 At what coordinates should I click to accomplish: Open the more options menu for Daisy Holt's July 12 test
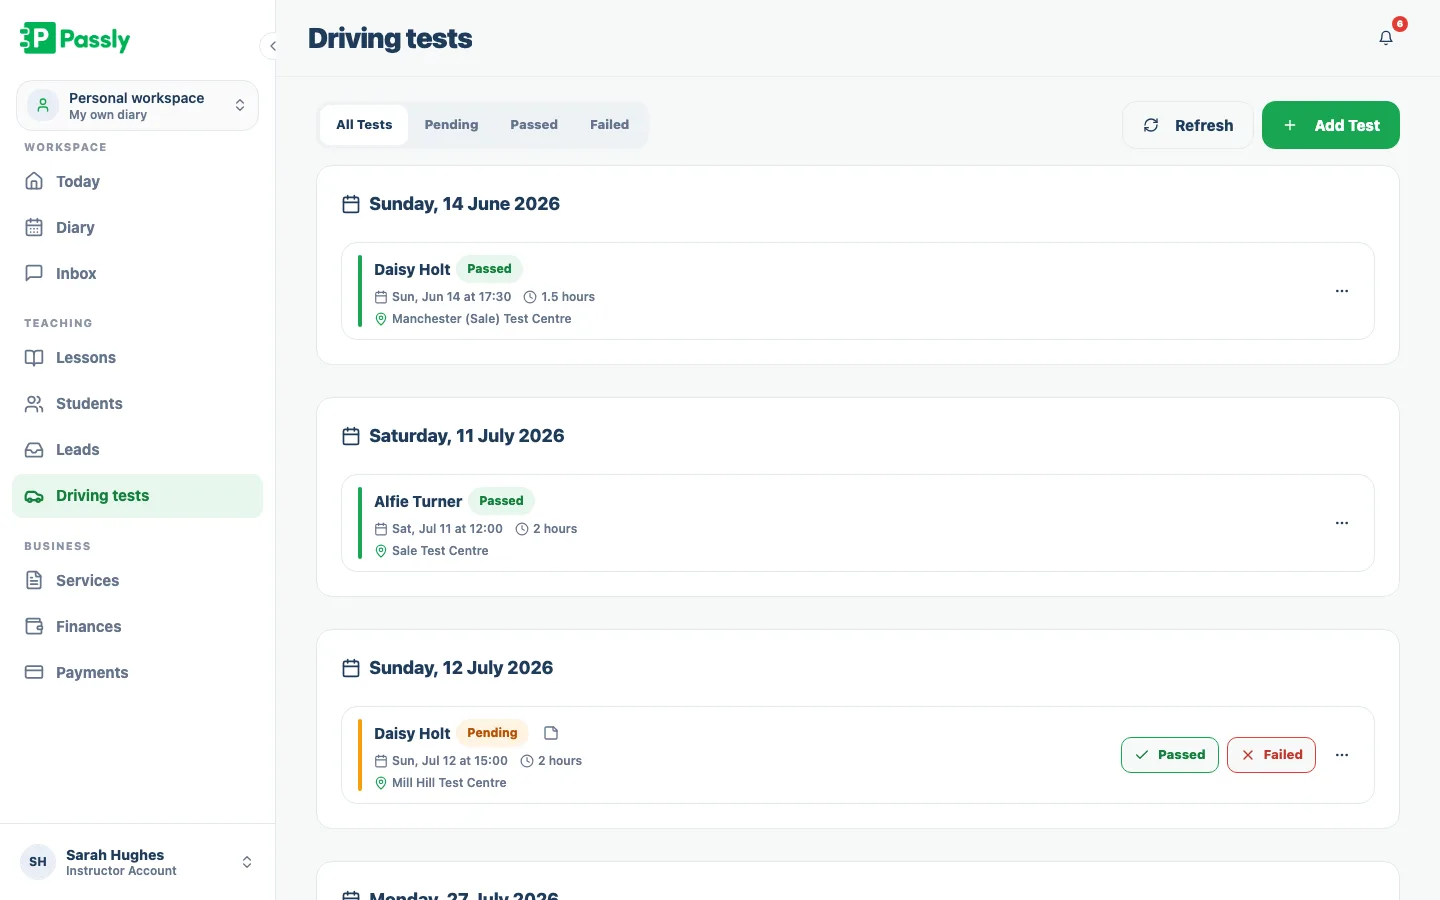[1342, 755]
